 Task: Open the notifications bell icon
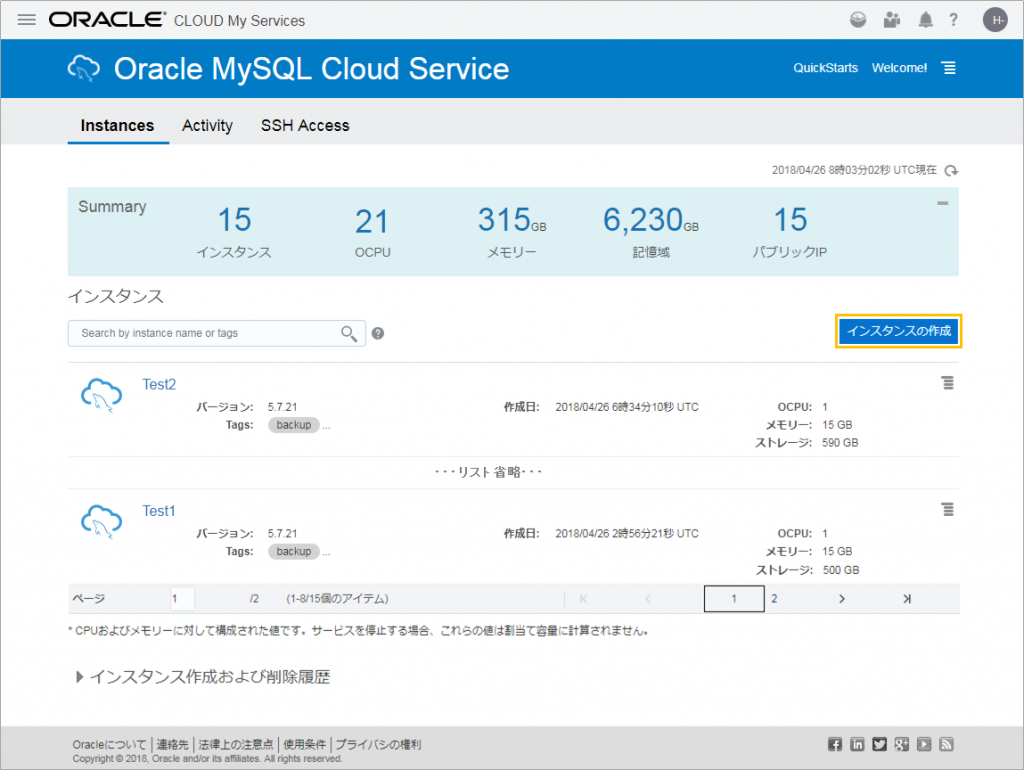[925, 19]
